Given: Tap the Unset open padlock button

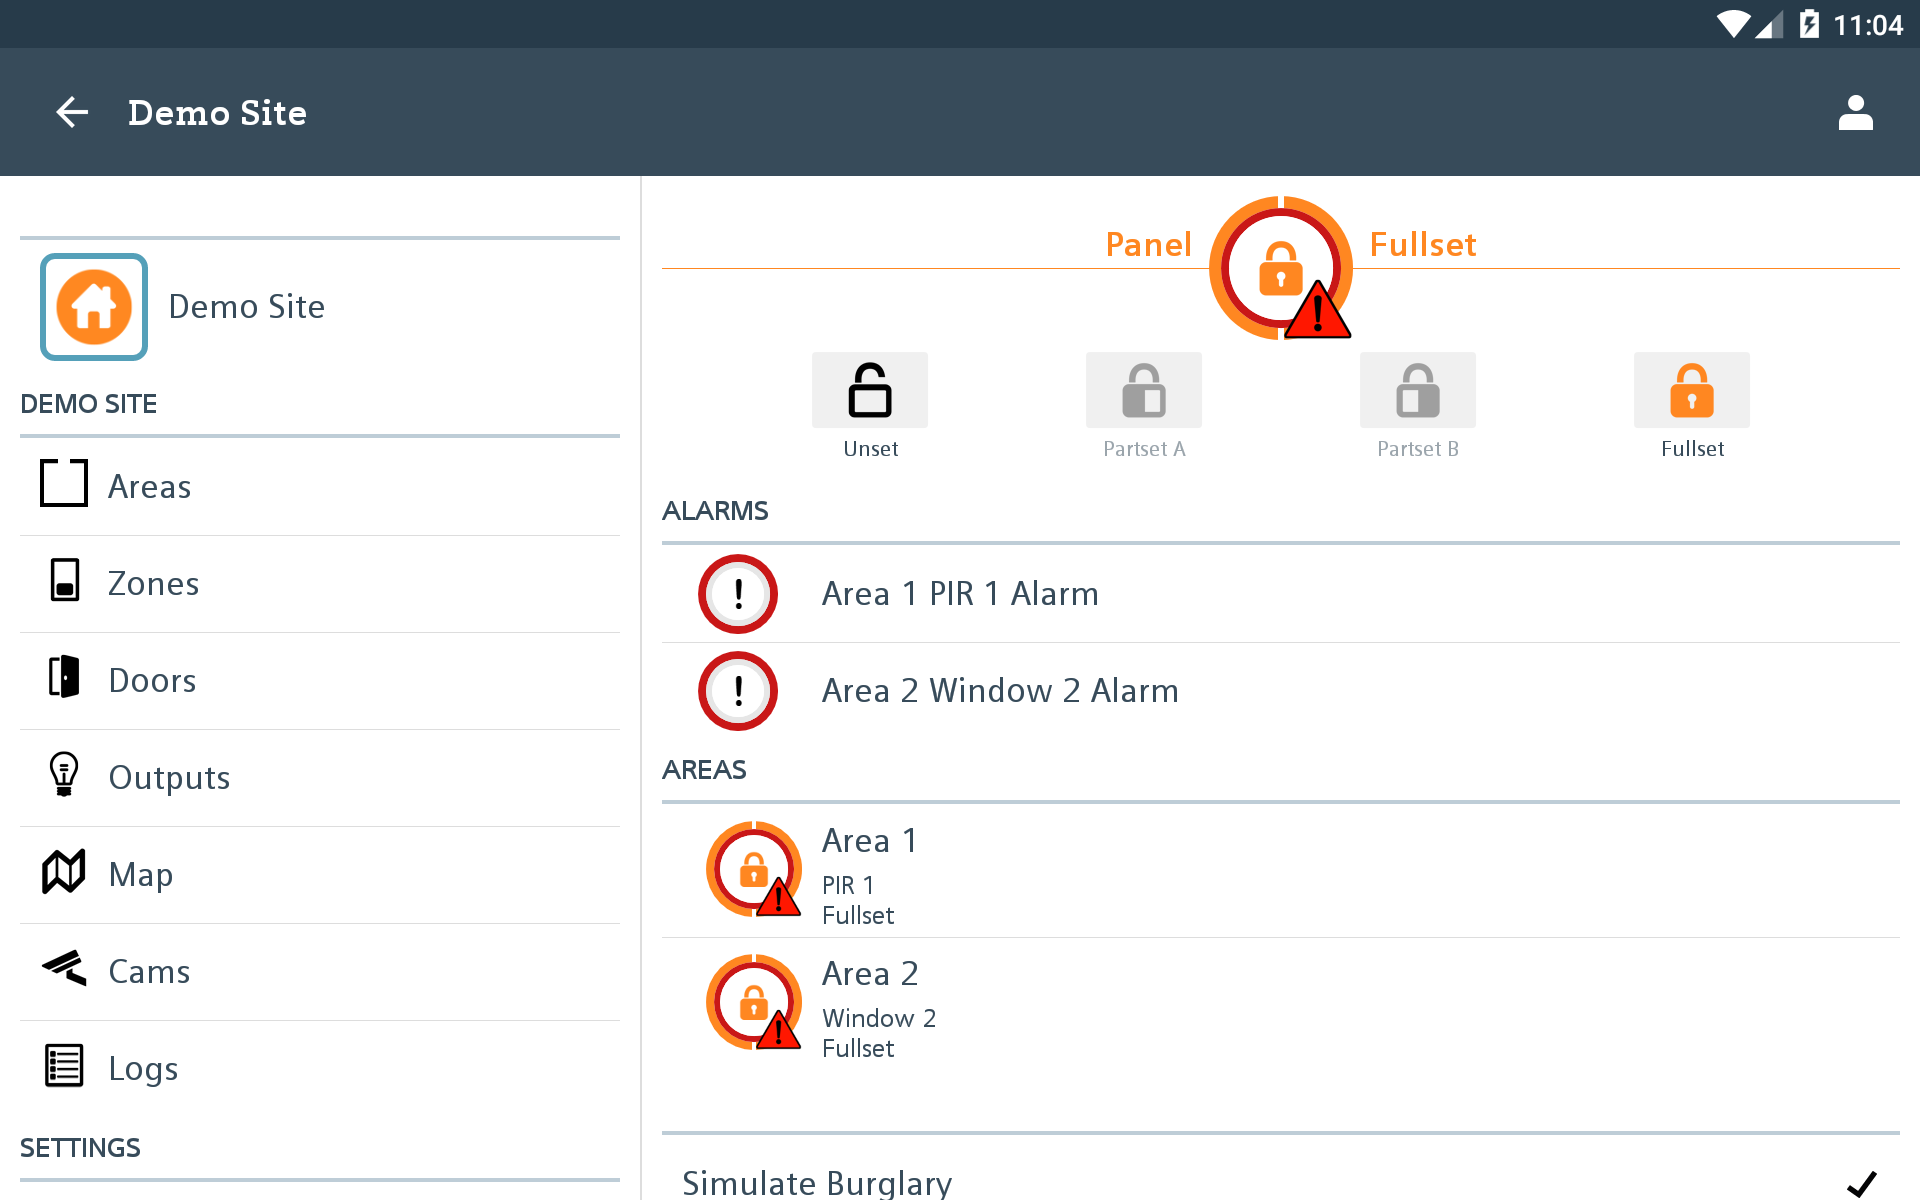Looking at the screenshot, I should coord(870,390).
